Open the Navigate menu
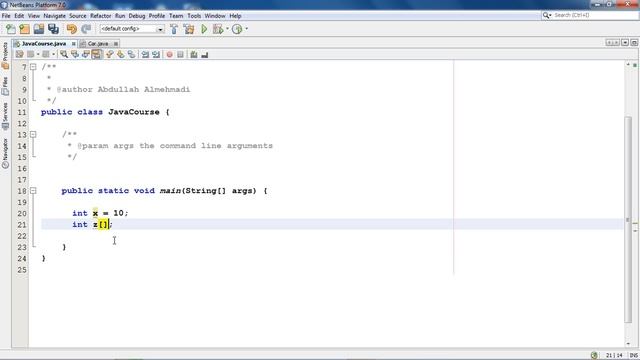 point(54,16)
